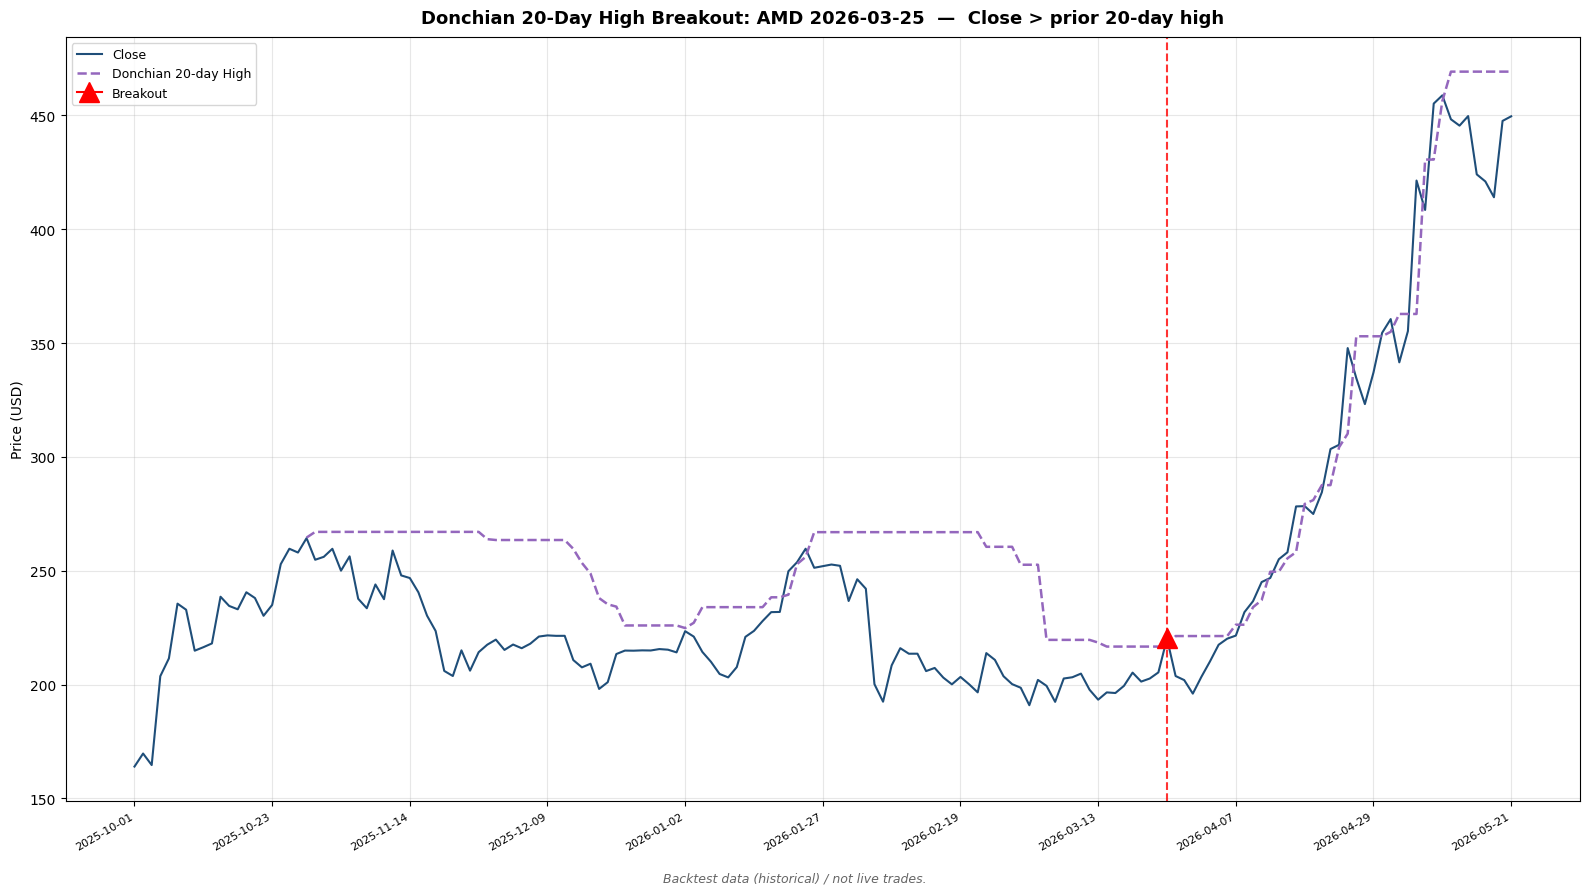
Task: Click the dashed purple line sample in the legend
Action: [x=89, y=74]
